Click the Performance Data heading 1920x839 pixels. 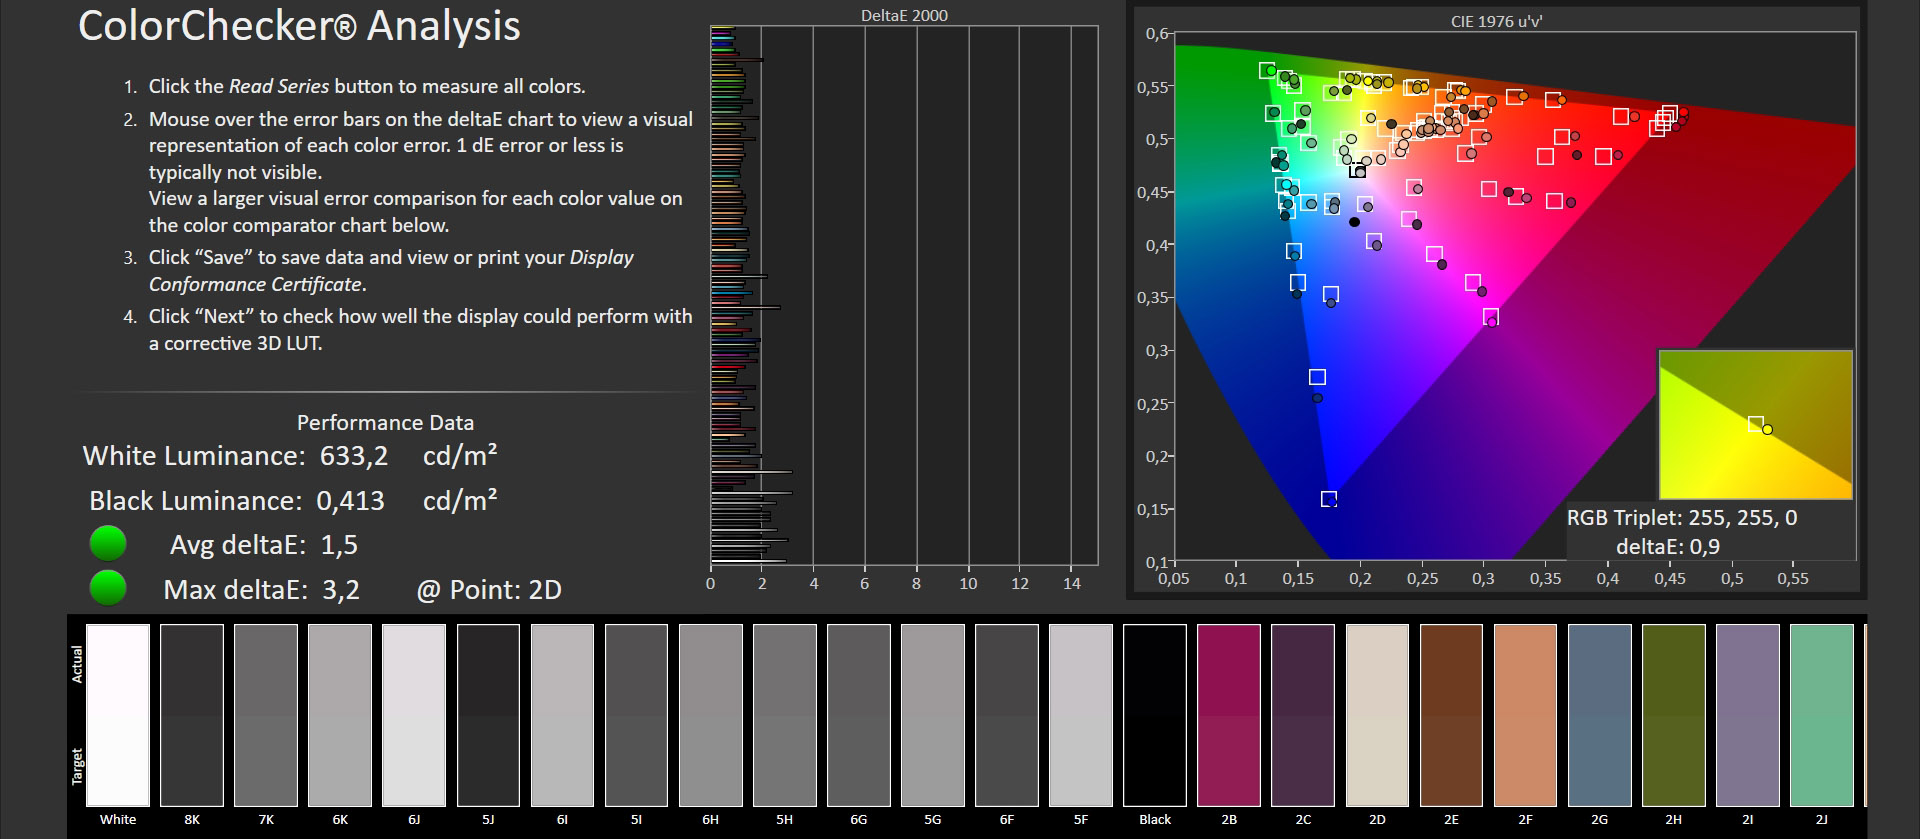coord(385,423)
